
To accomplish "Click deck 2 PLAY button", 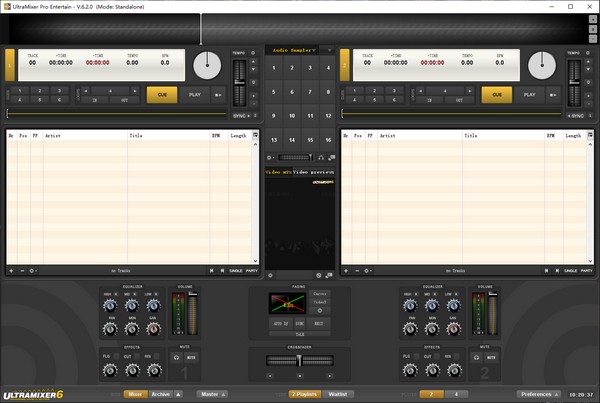I will [x=530, y=95].
